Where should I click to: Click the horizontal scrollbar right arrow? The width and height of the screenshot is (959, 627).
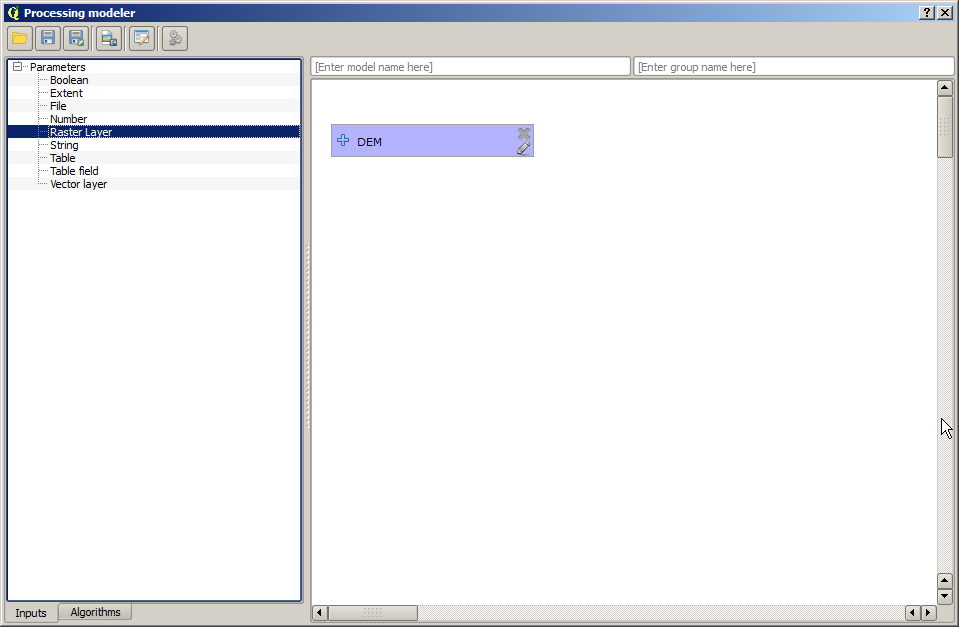928,613
